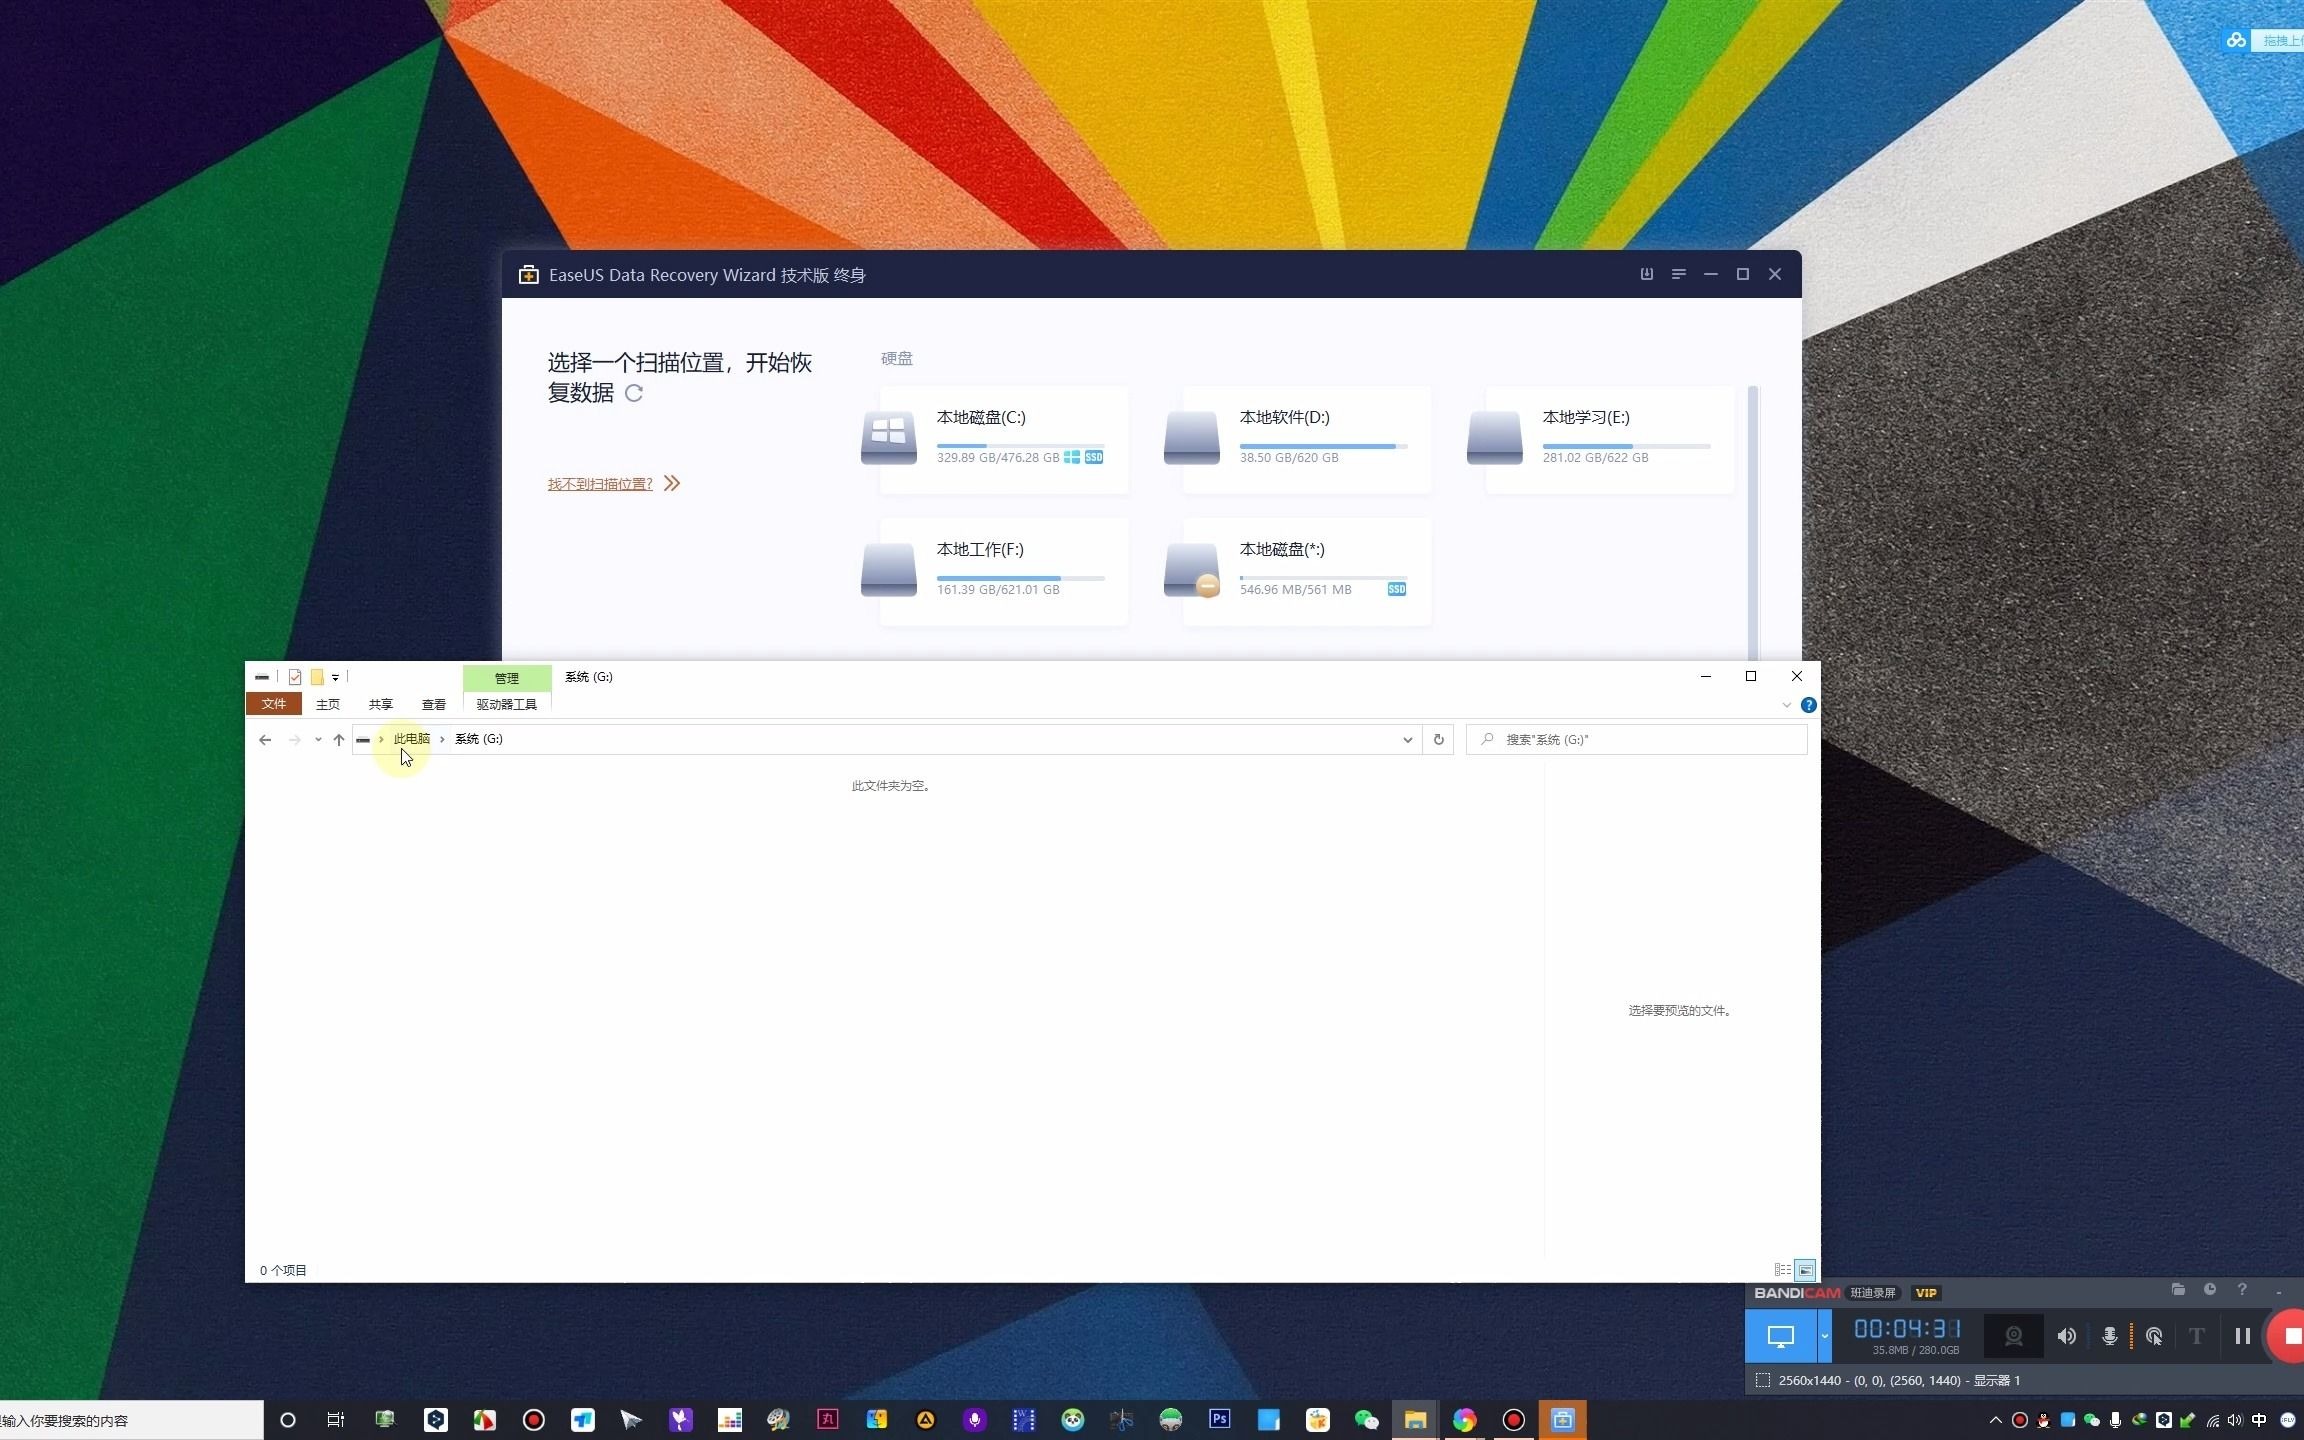
Task: Open Bandicam scheduled recording clock icon
Action: coord(2211,1290)
